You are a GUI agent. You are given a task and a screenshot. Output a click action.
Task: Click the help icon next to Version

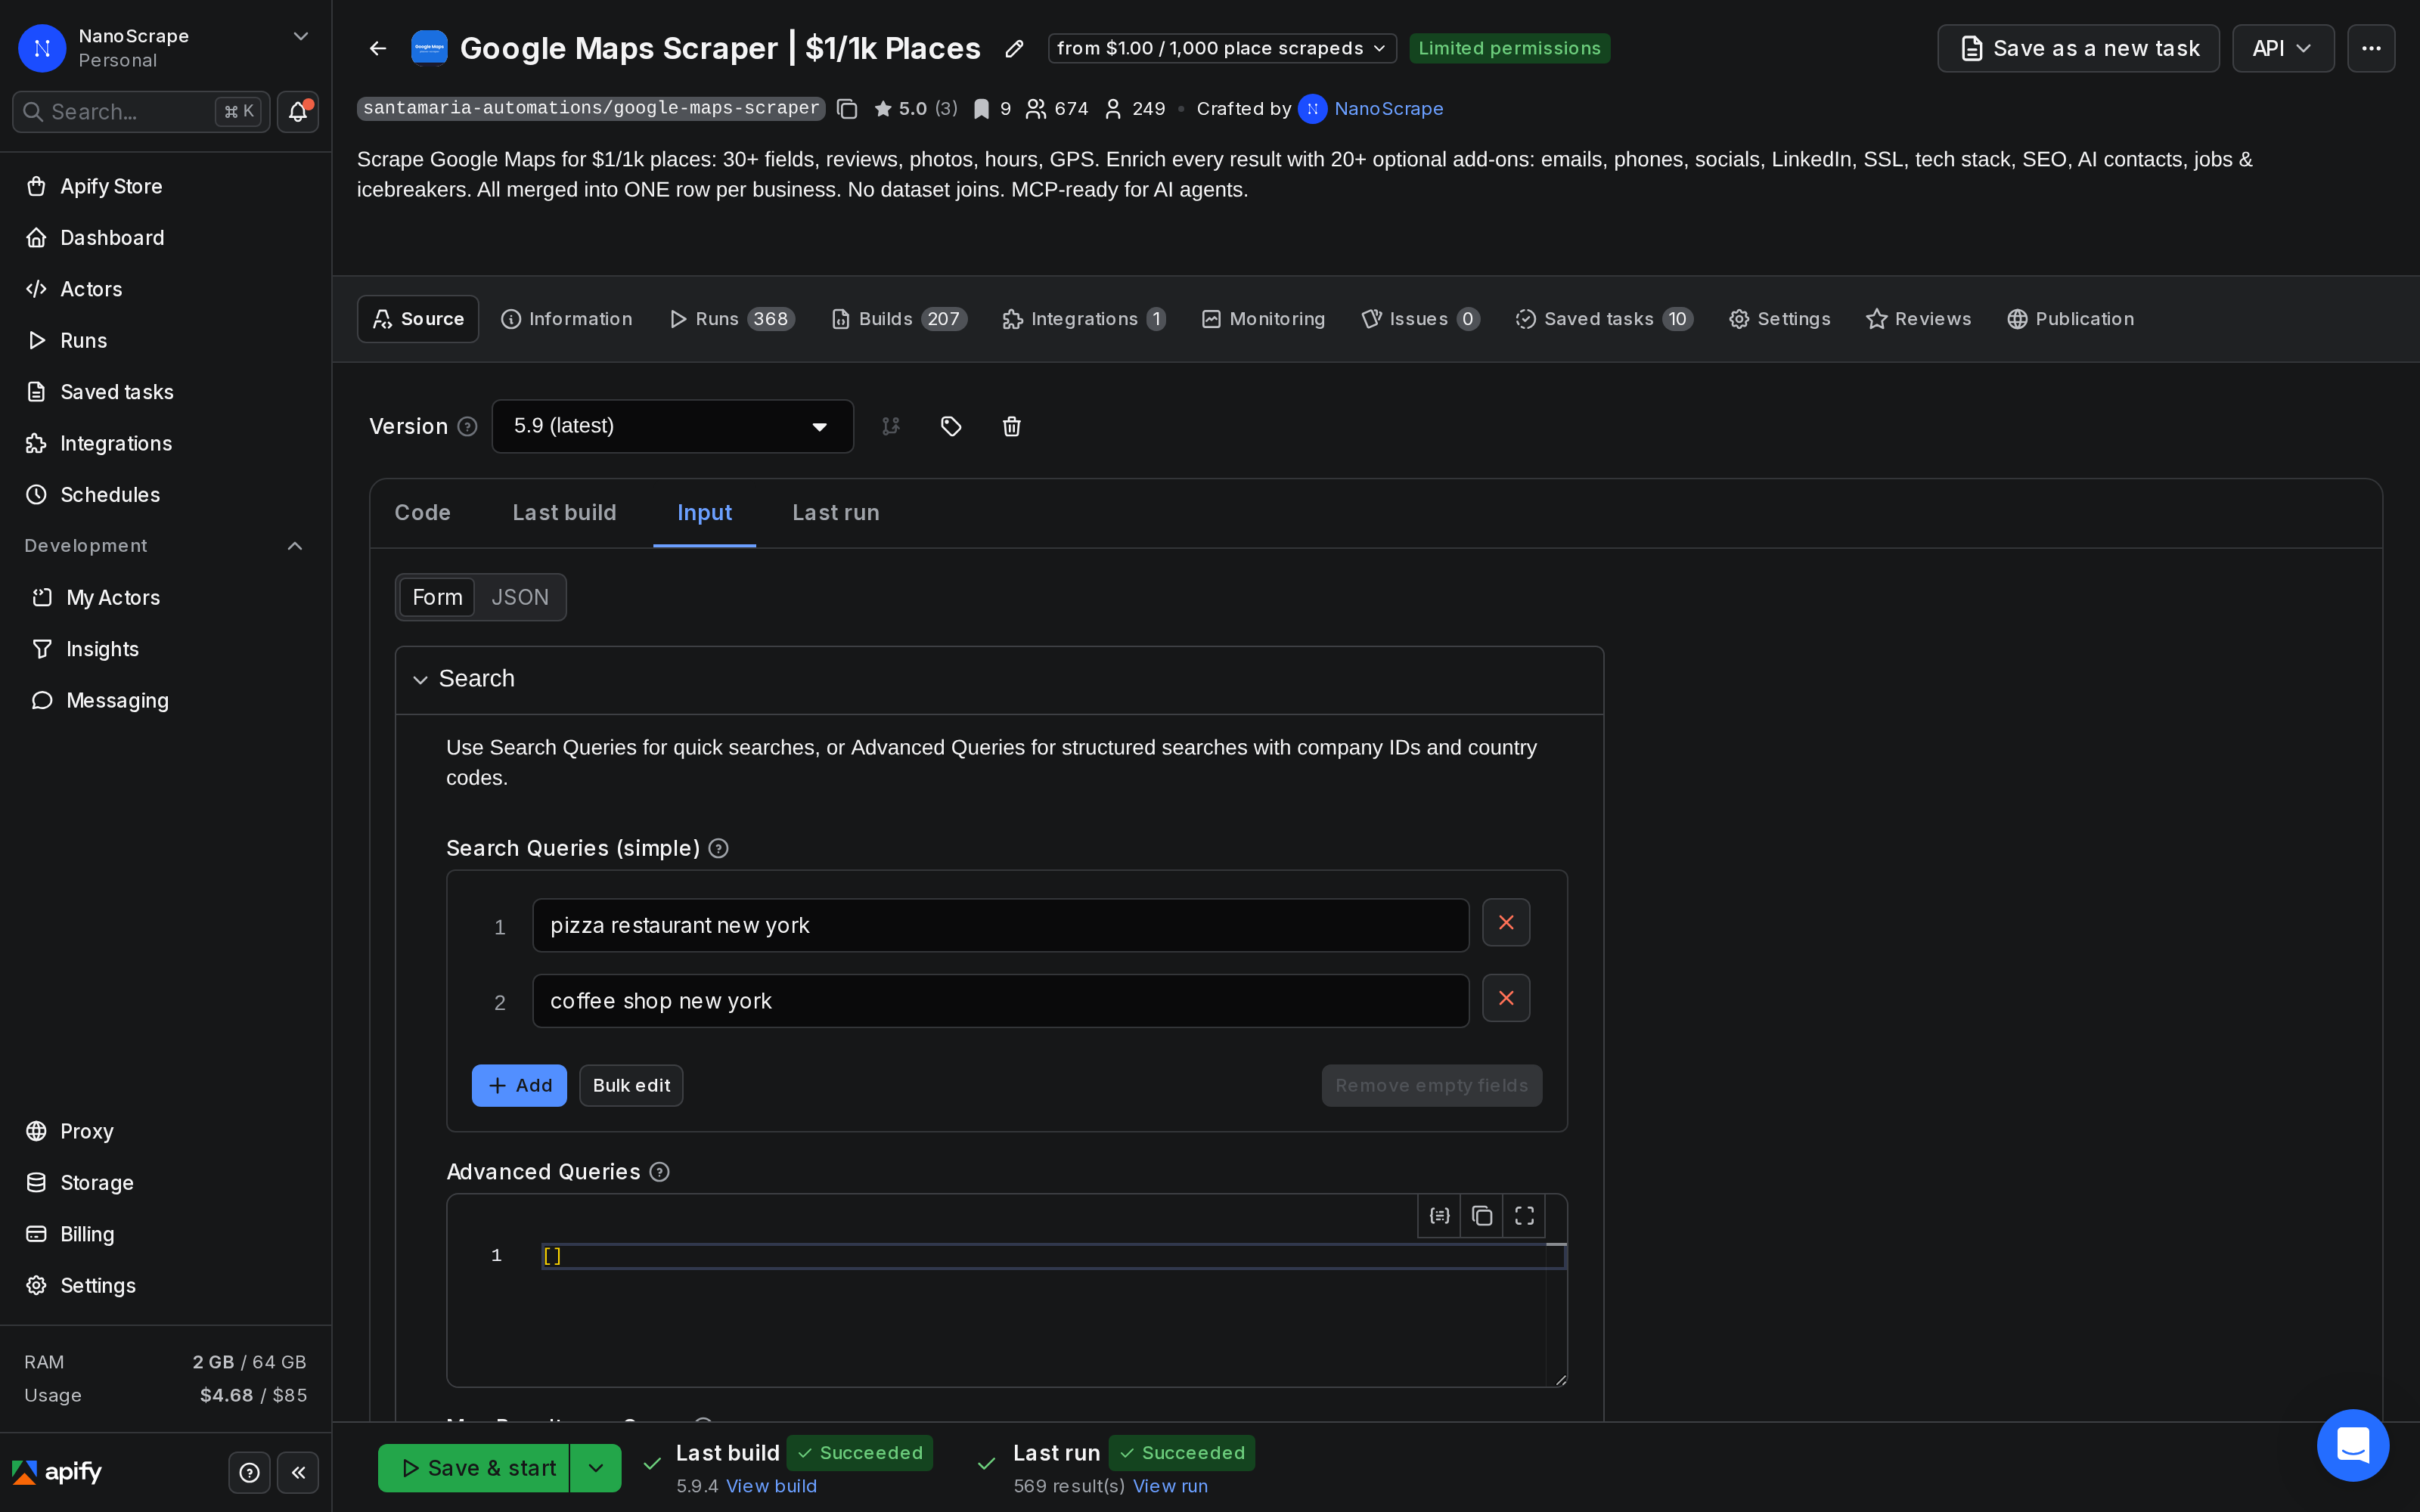pos(467,427)
